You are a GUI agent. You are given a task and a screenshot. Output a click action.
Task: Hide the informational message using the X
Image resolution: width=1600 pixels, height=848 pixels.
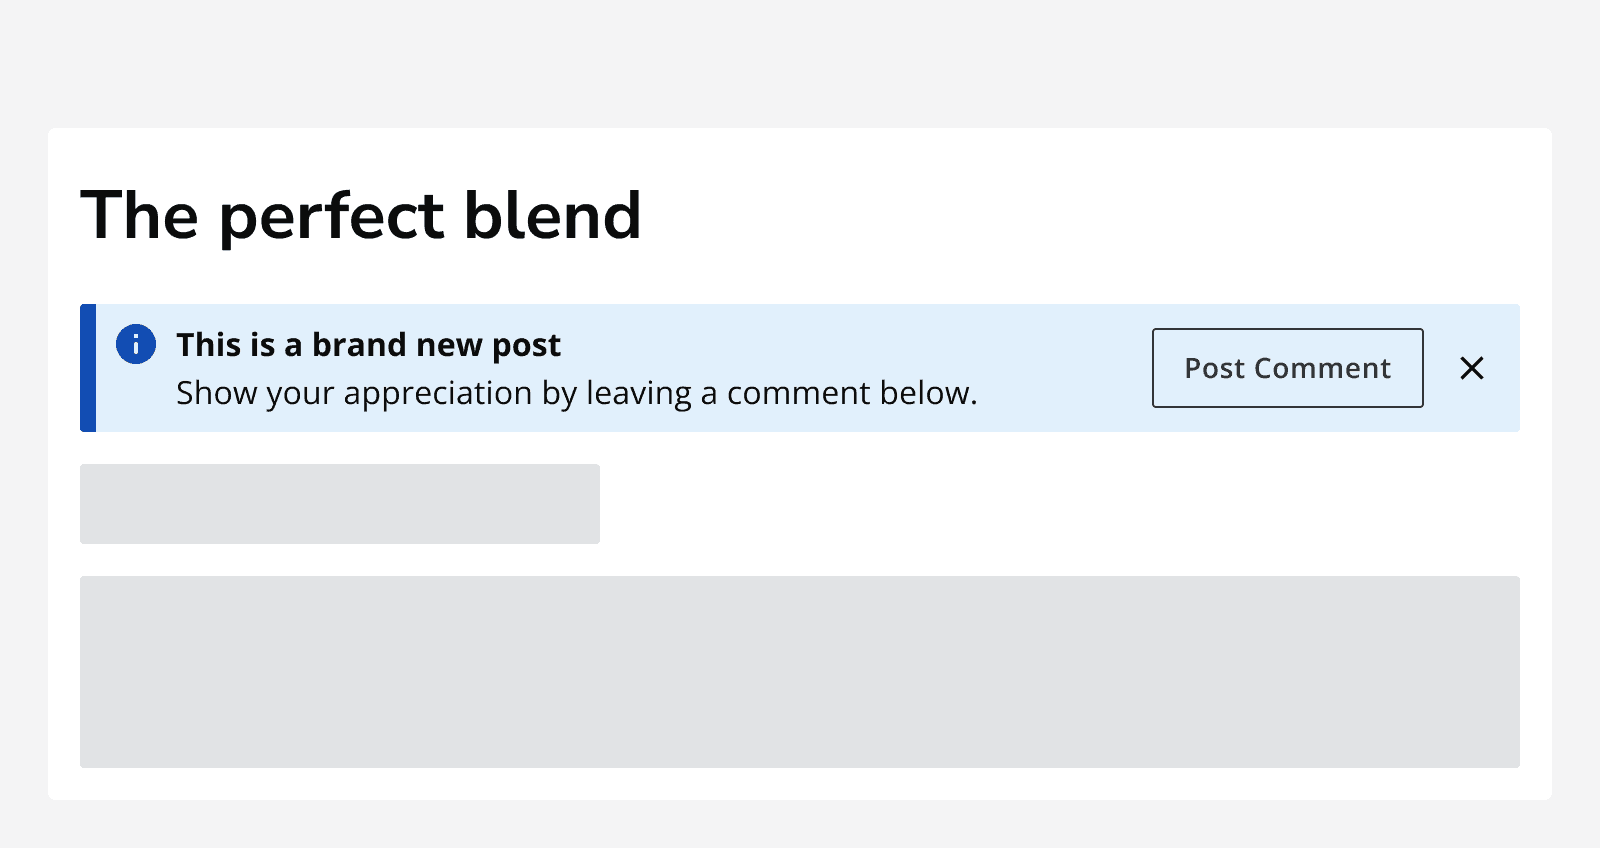(x=1471, y=368)
